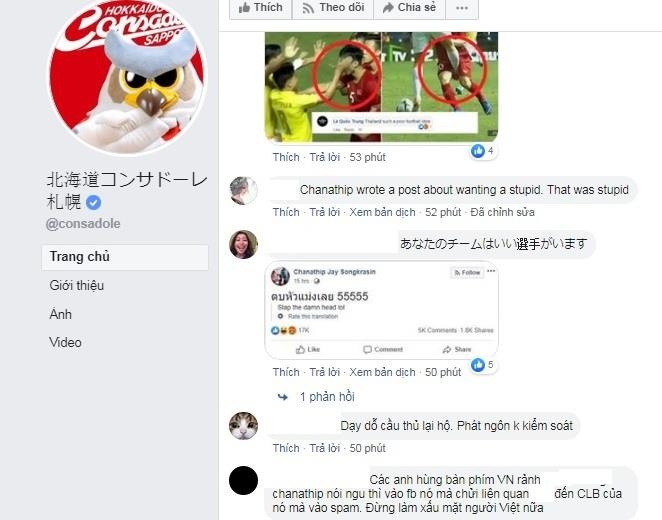Click the owl mascot page profile picture
The width and height of the screenshot is (662, 520).
127,76
